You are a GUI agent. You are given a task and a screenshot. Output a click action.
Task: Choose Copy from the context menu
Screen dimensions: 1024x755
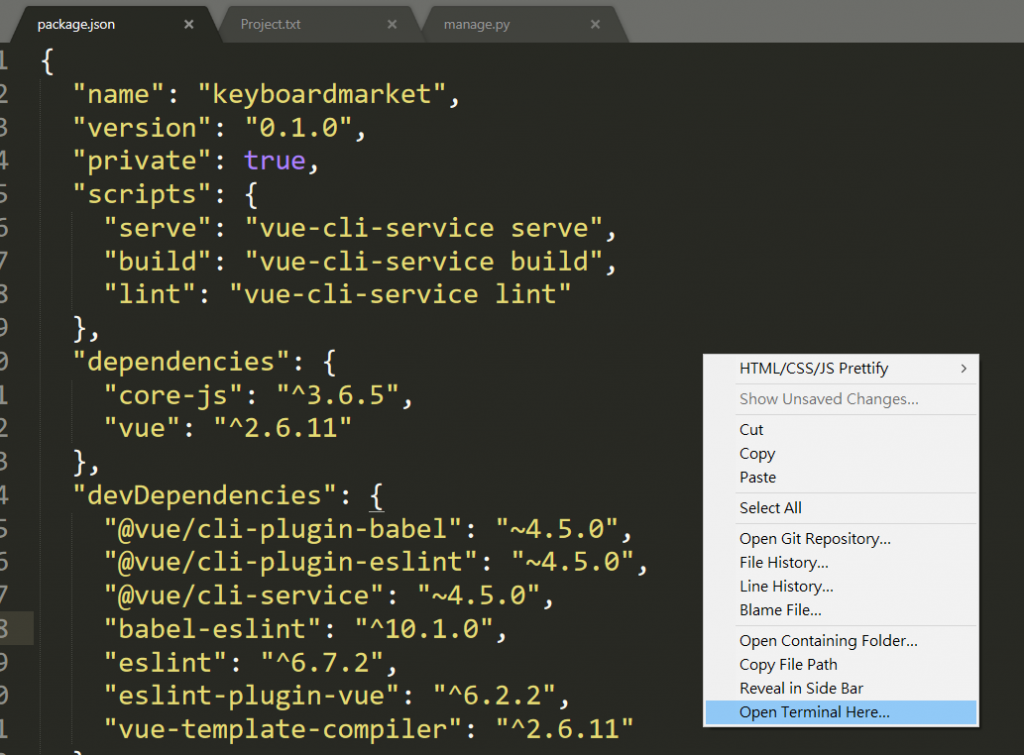pos(841,453)
